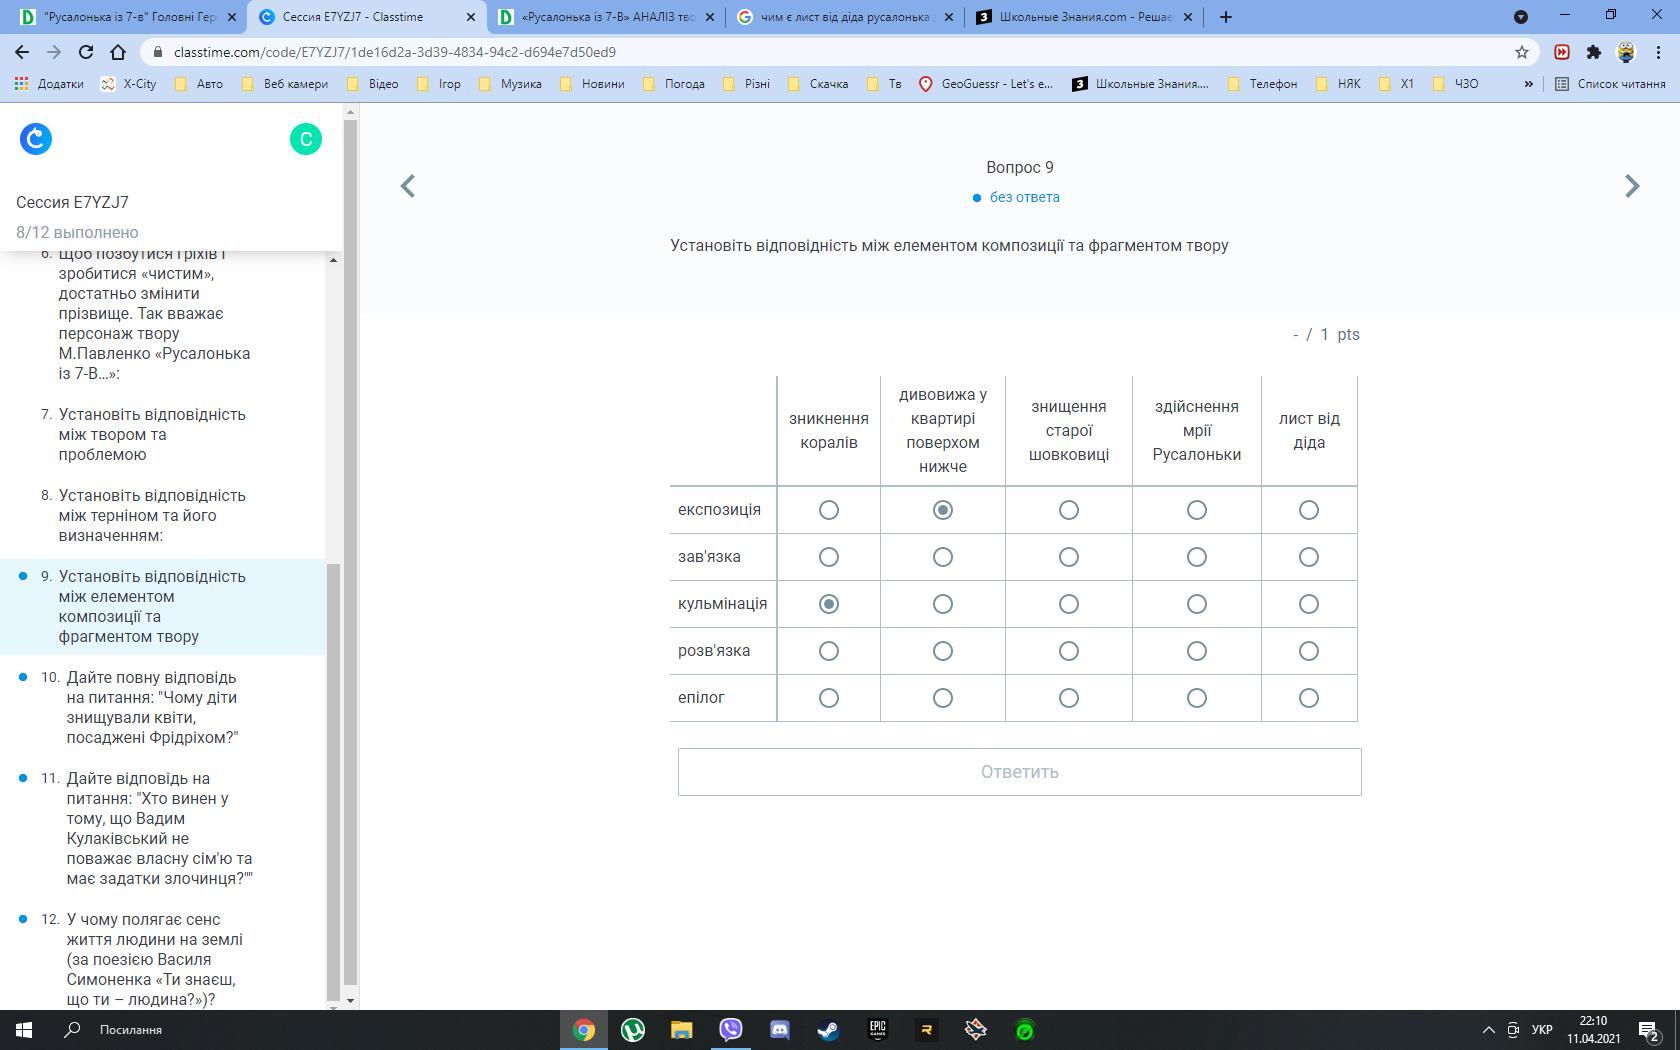Go to previous question with left arrow
Viewport: 1680px width, 1050px height.
pos(408,186)
